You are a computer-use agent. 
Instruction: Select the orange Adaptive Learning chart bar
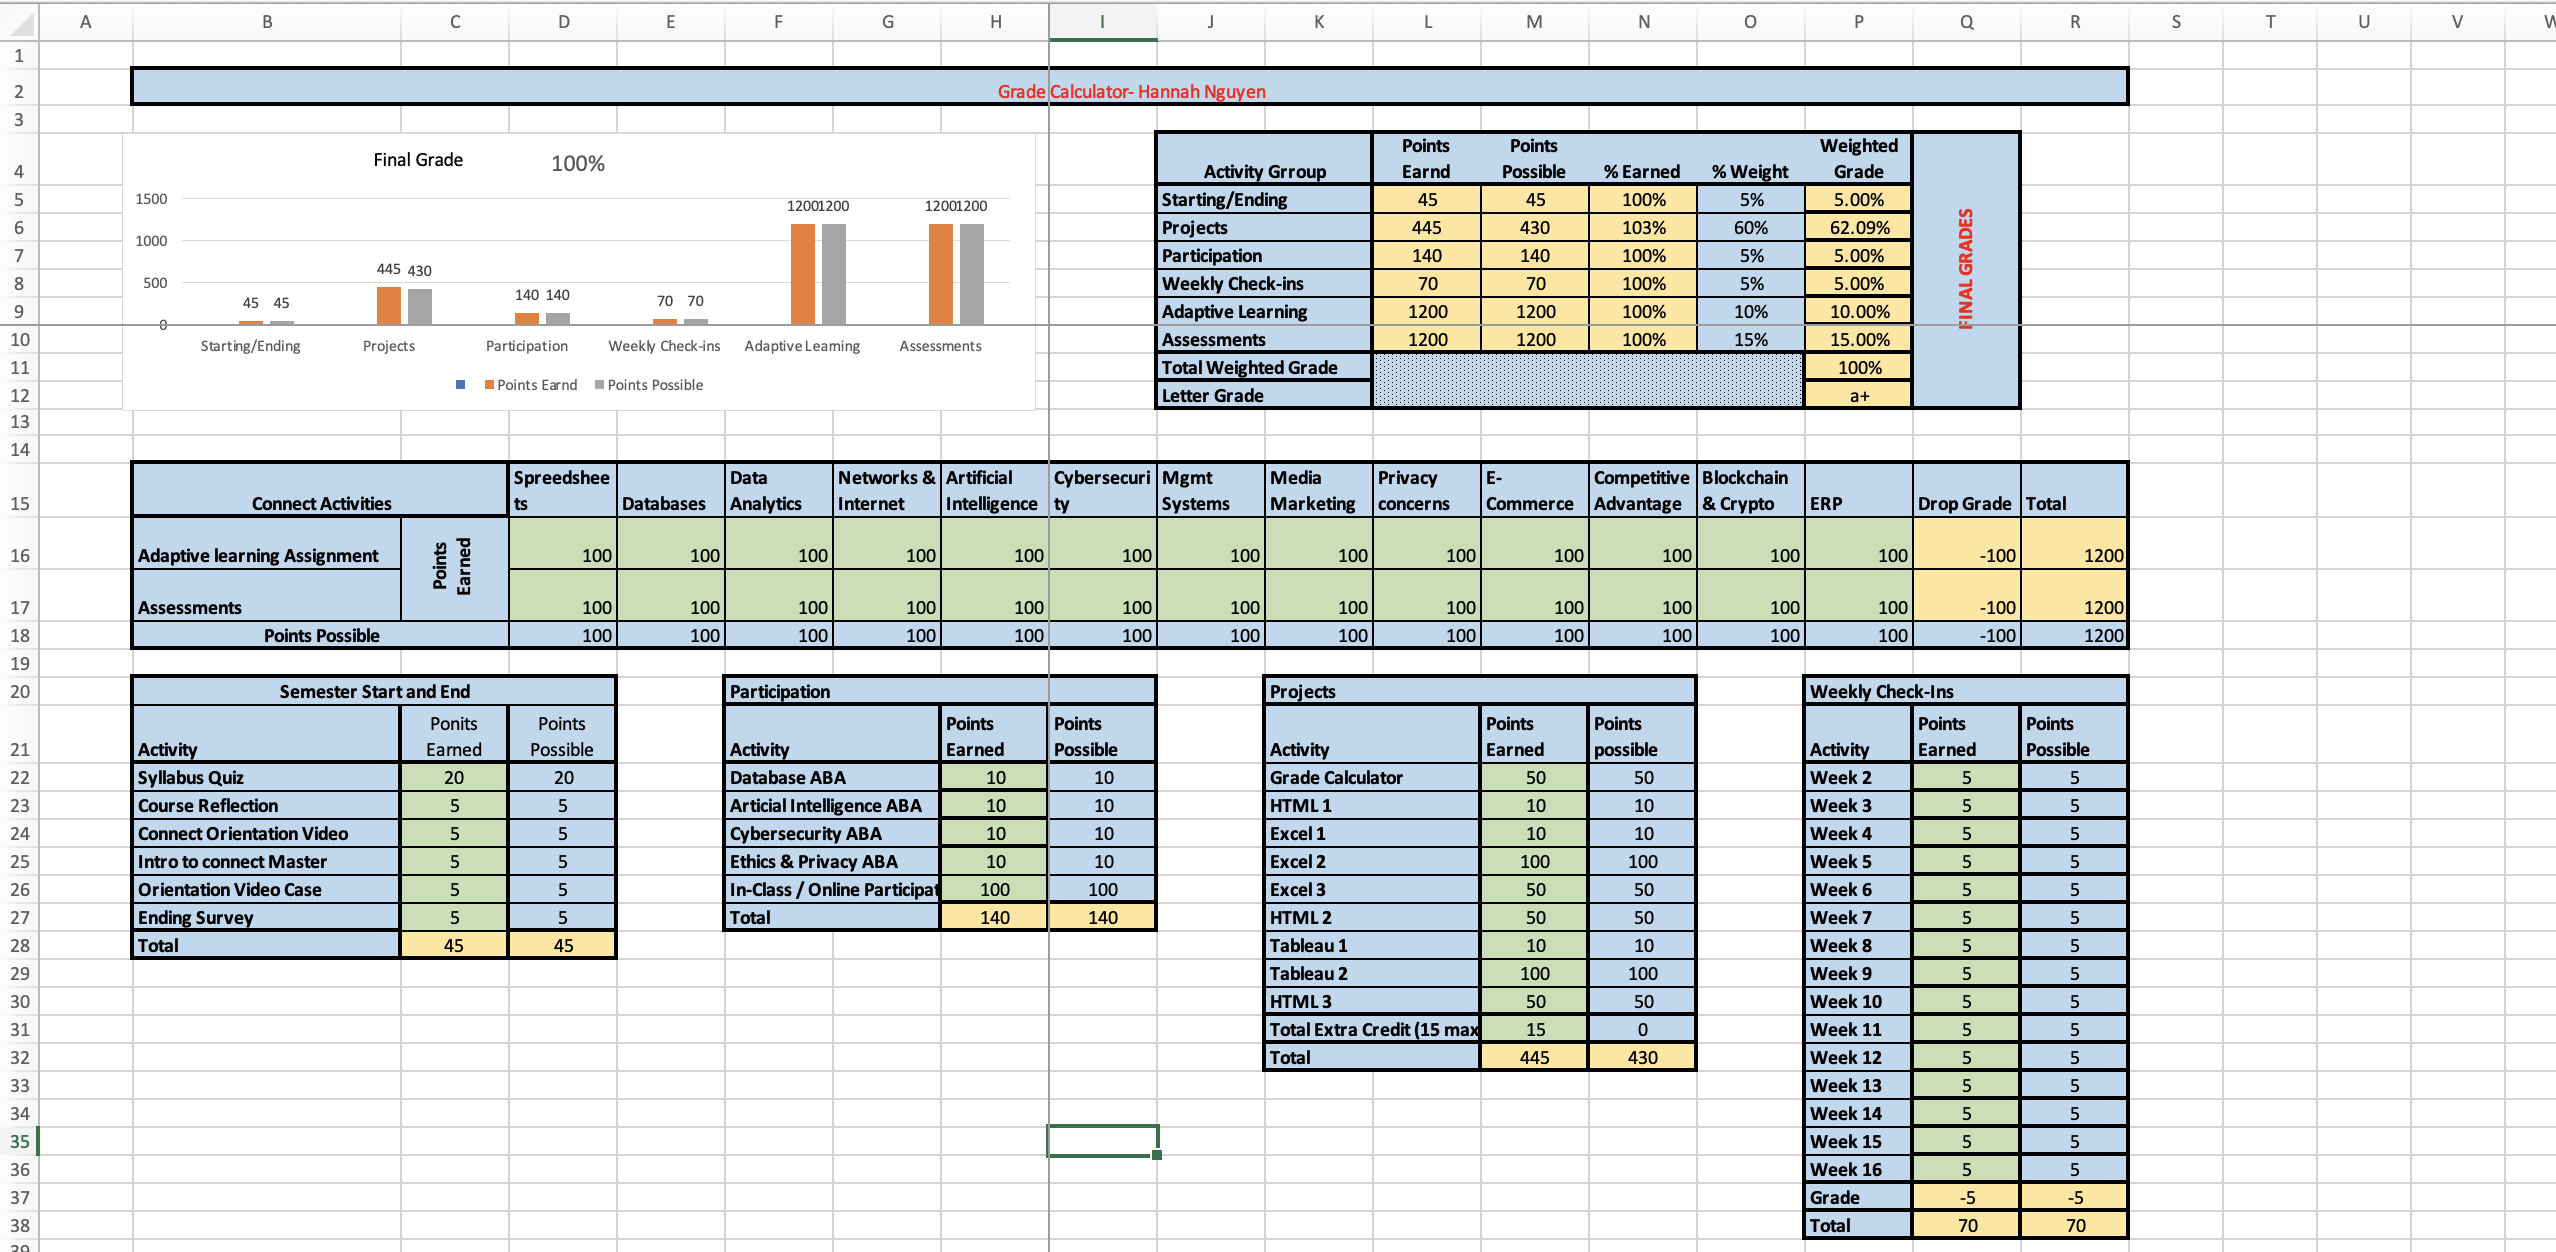click(802, 273)
